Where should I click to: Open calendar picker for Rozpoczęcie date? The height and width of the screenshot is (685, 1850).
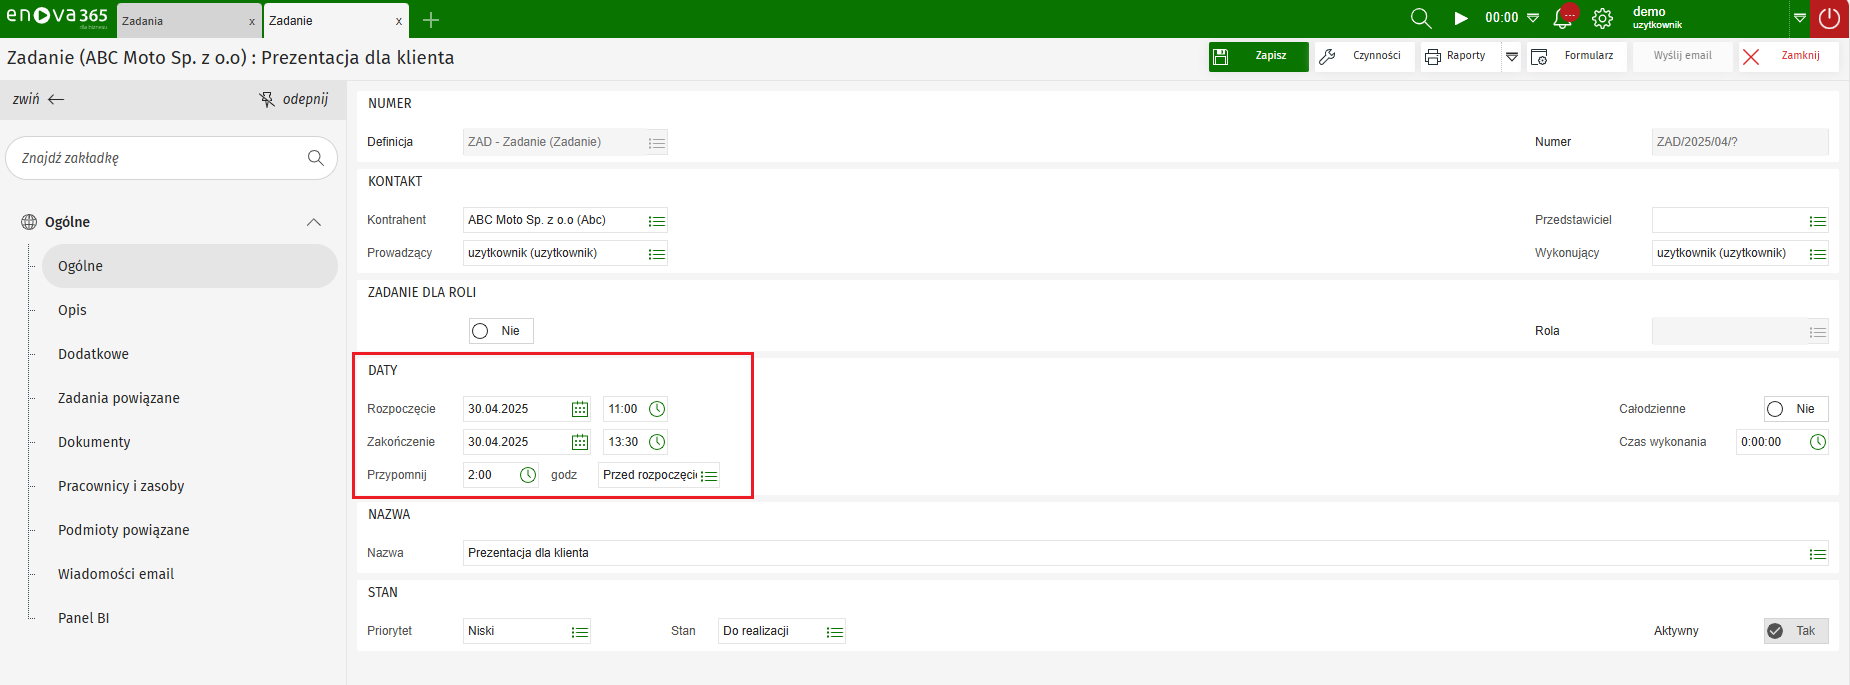pos(579,409)
